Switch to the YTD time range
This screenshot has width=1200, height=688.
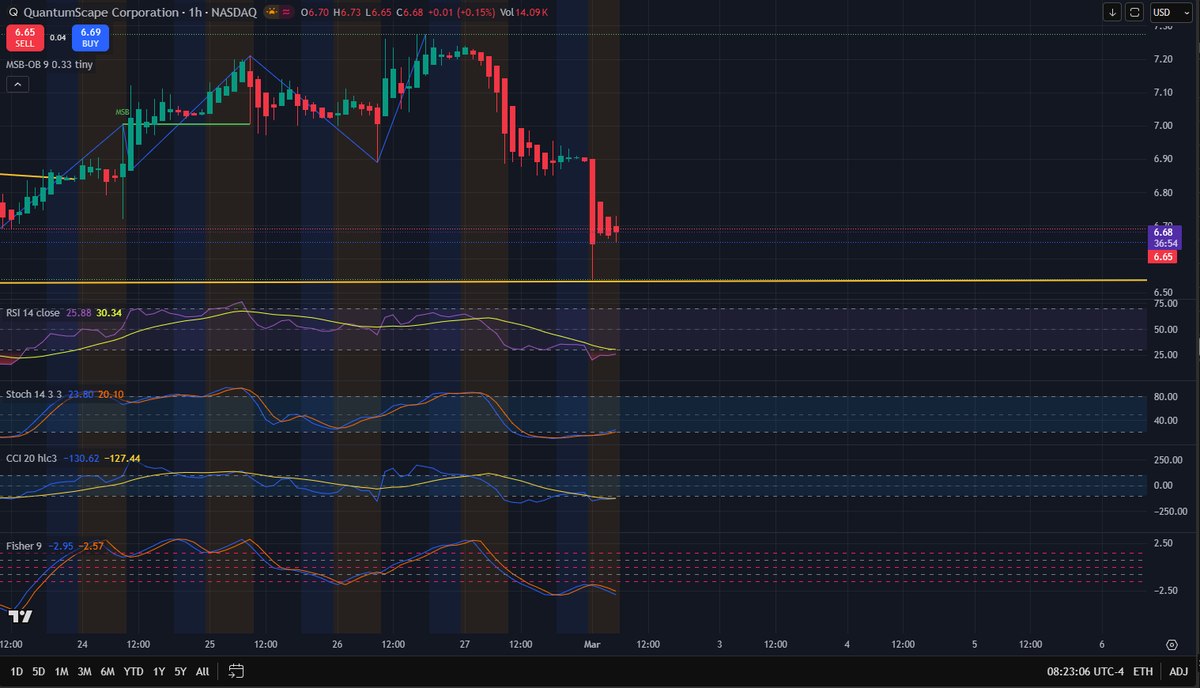(x=133, y=671)
